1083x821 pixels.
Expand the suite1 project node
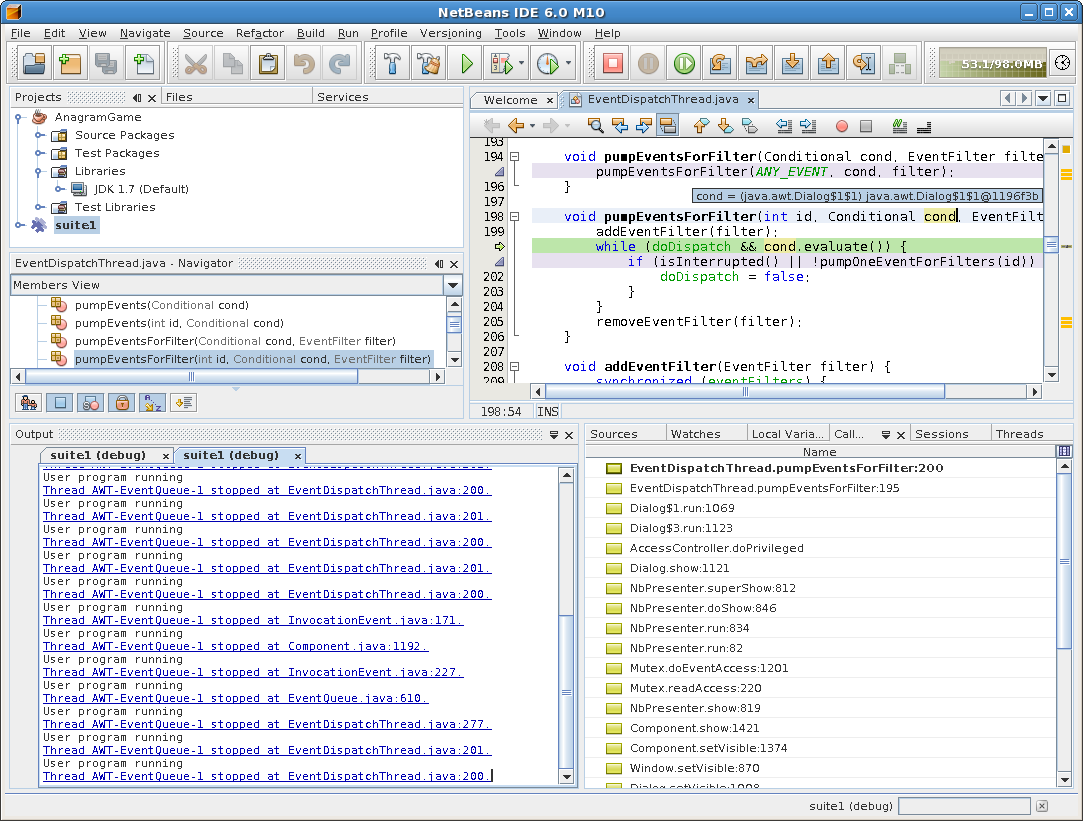[x=19, y=225]
